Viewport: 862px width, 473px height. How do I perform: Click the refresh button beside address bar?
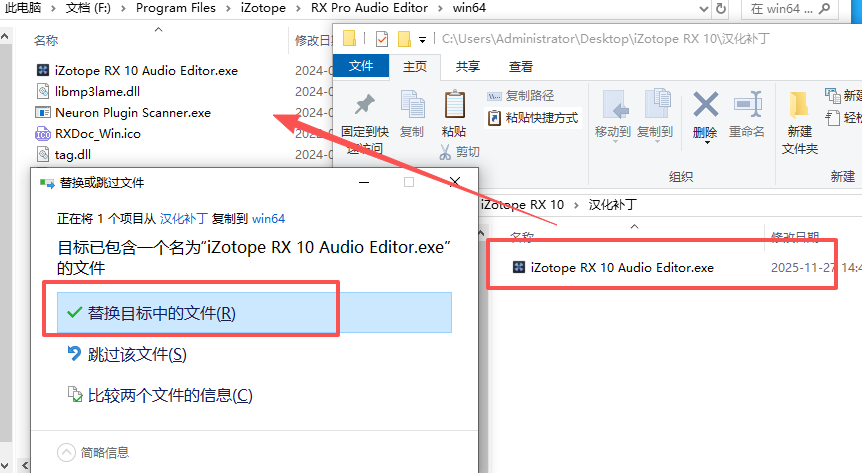[x=721, y=8]
